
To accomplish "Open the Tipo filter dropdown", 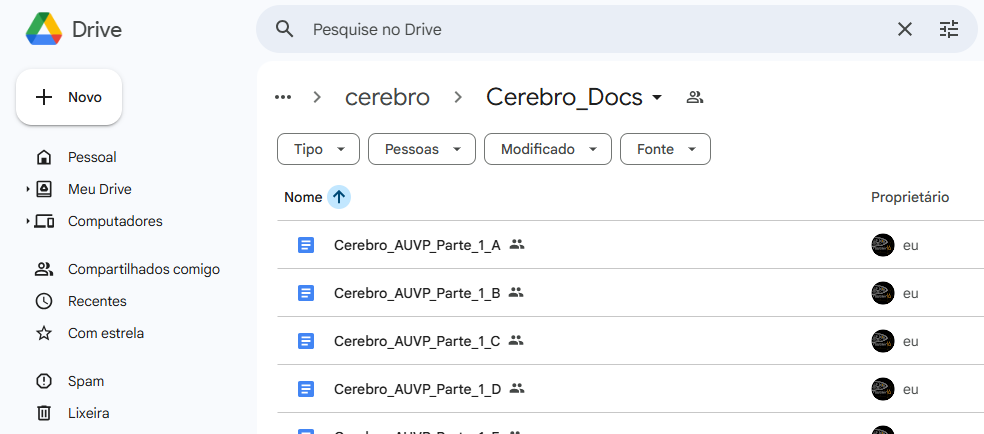I will click(x=318, y=149).
